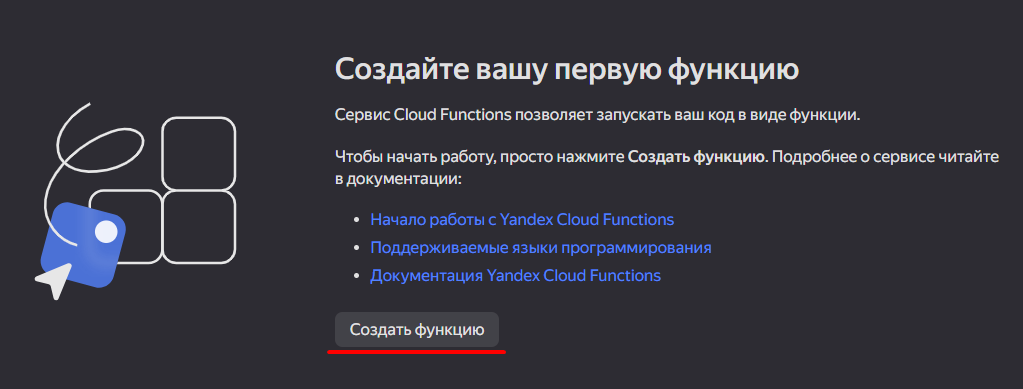Click text Сервис Cloud Functions позволяет запускать
Viewport: 1023px width, 389px height.
tap(598, 116)
